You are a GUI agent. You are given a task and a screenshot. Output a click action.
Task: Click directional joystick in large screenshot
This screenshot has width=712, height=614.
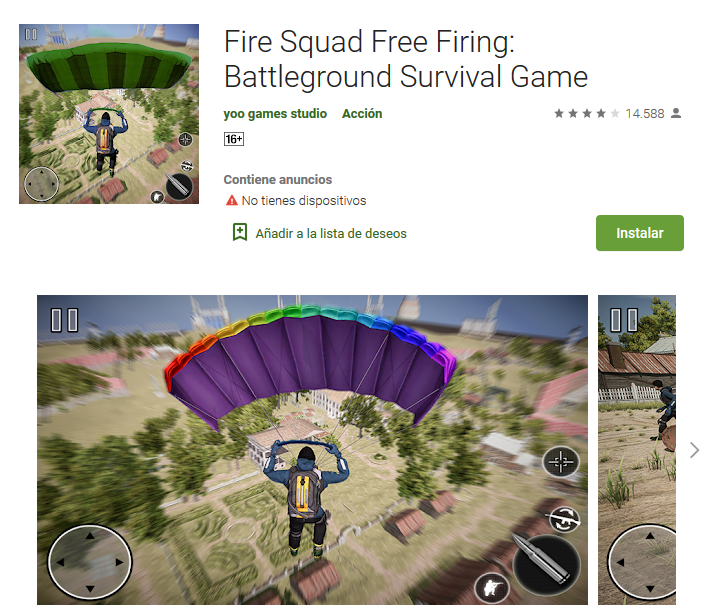[90, 562]
